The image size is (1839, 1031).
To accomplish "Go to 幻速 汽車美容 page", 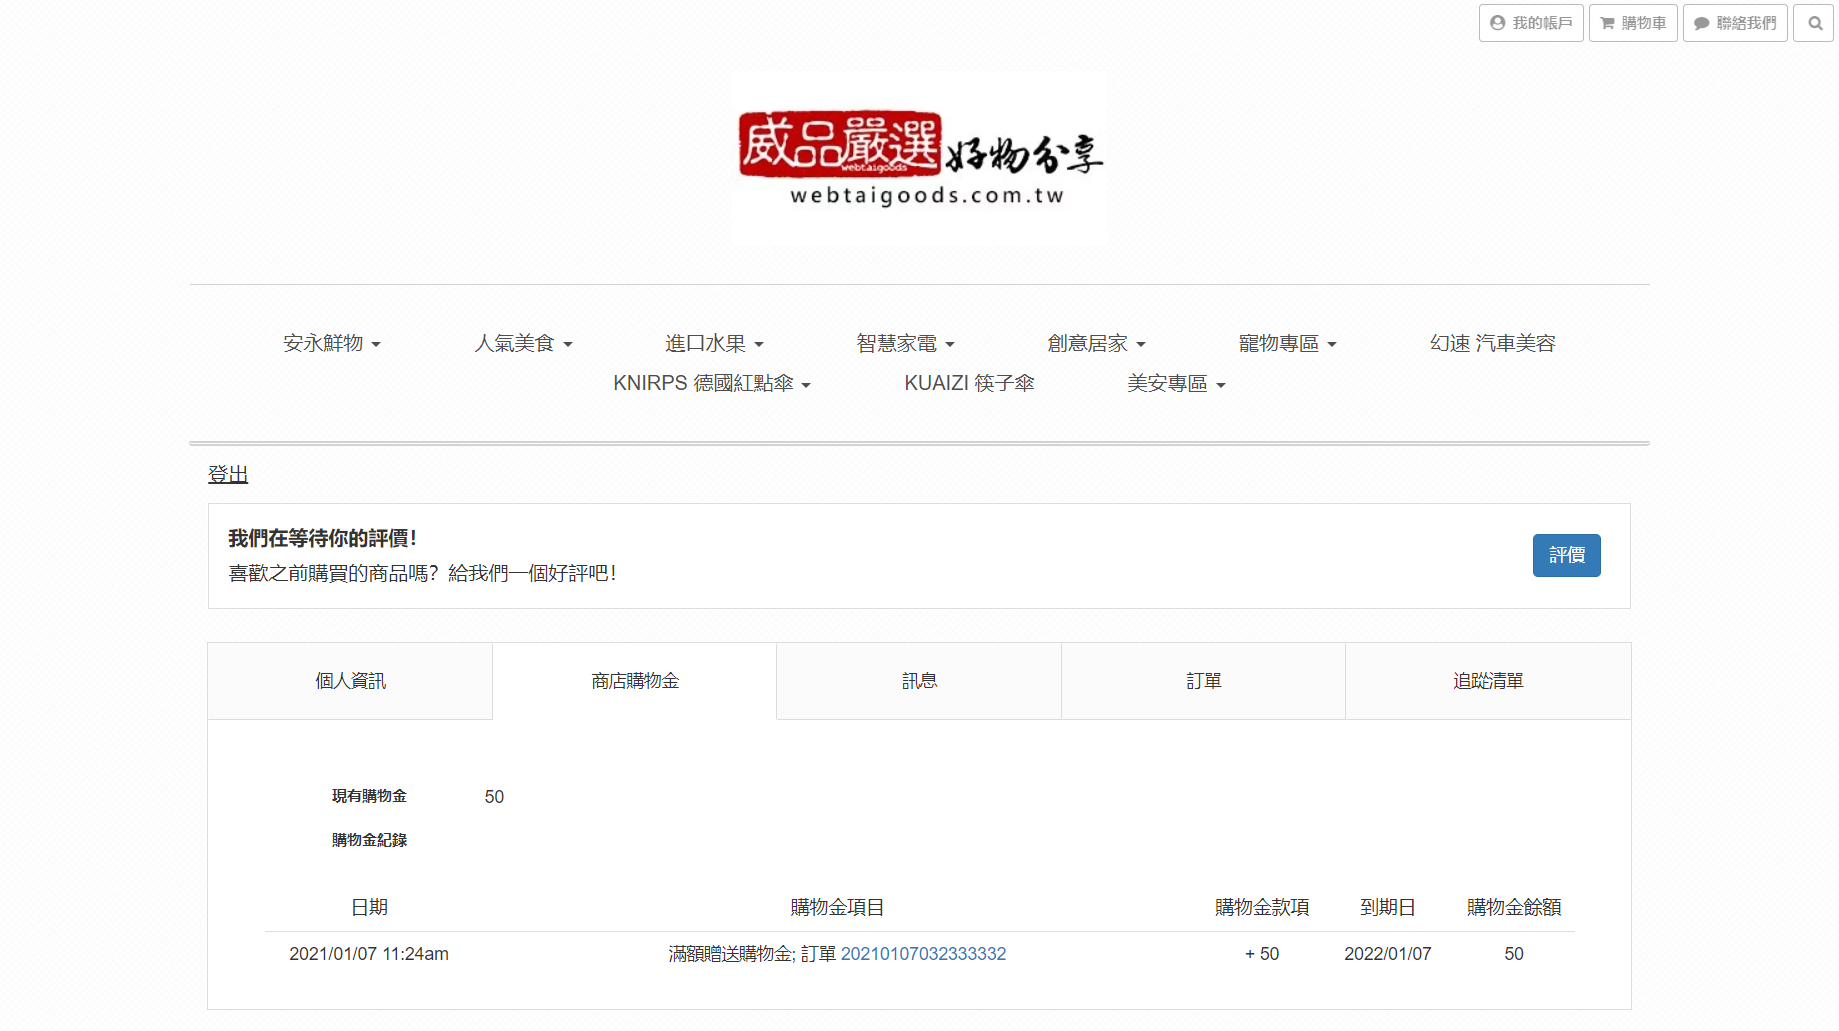I will pos(1492,344).
